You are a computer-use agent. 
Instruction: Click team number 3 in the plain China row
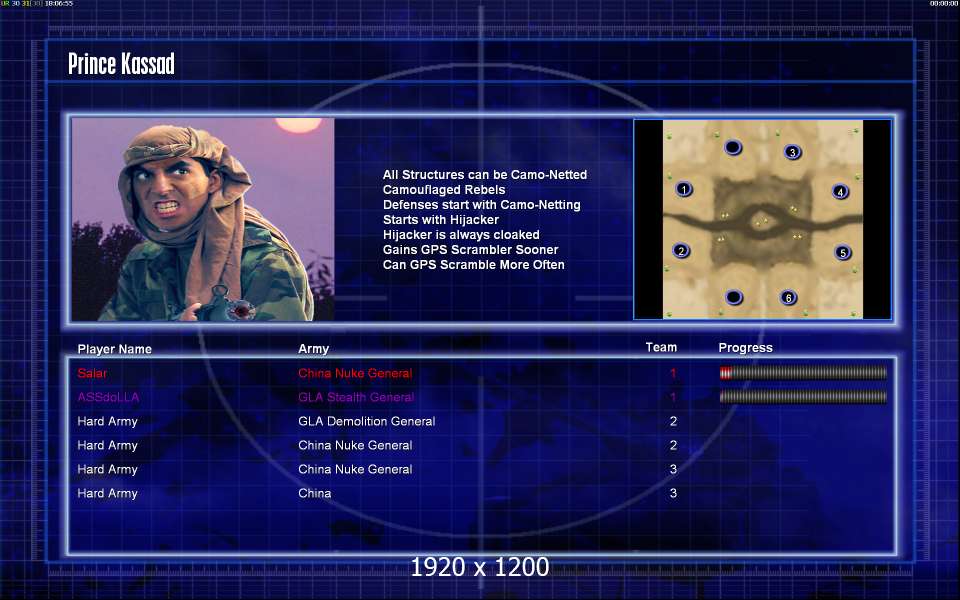tap(673, 493)
